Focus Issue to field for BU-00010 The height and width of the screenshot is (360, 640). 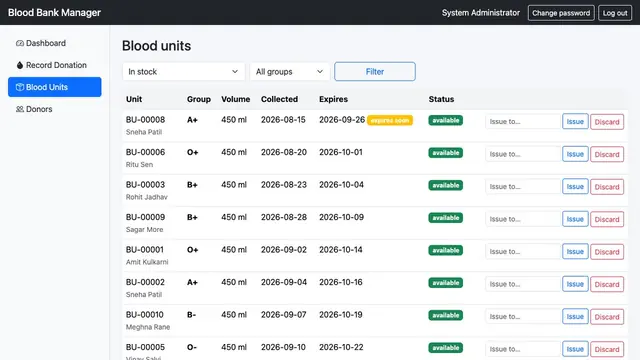point(523,316)
